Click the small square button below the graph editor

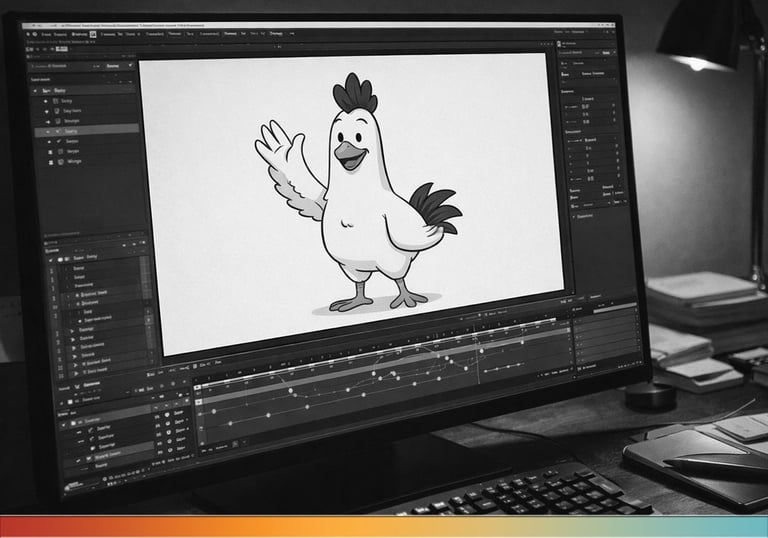[x=235, y=444]
